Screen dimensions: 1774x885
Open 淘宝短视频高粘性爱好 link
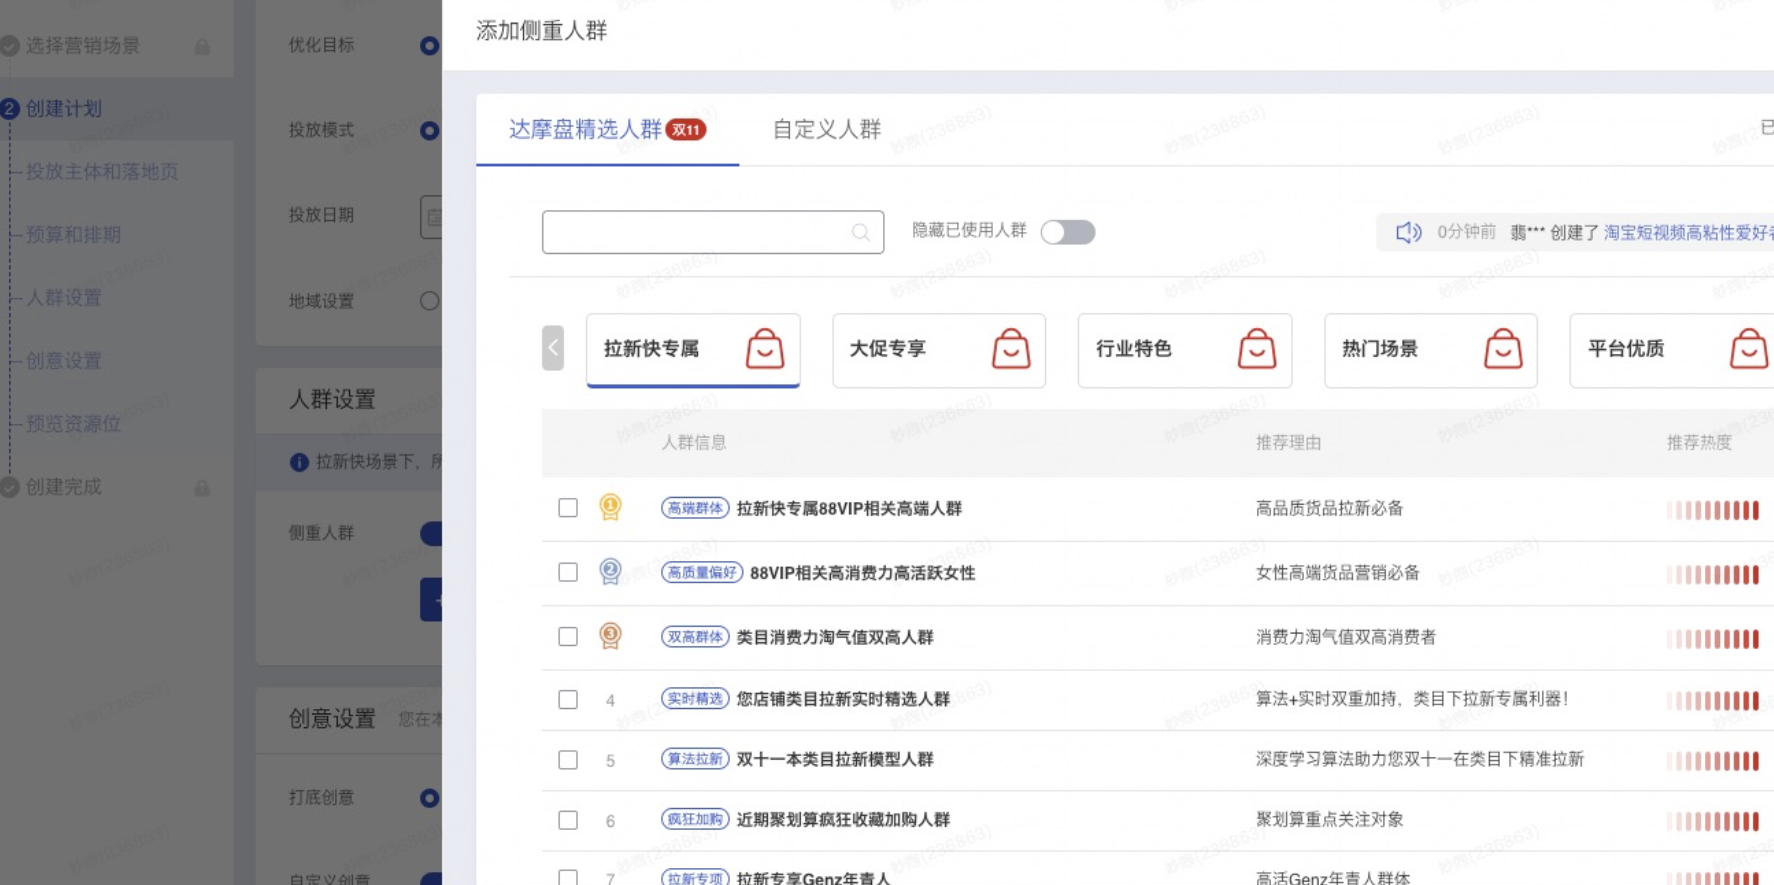click(1688, 232)
